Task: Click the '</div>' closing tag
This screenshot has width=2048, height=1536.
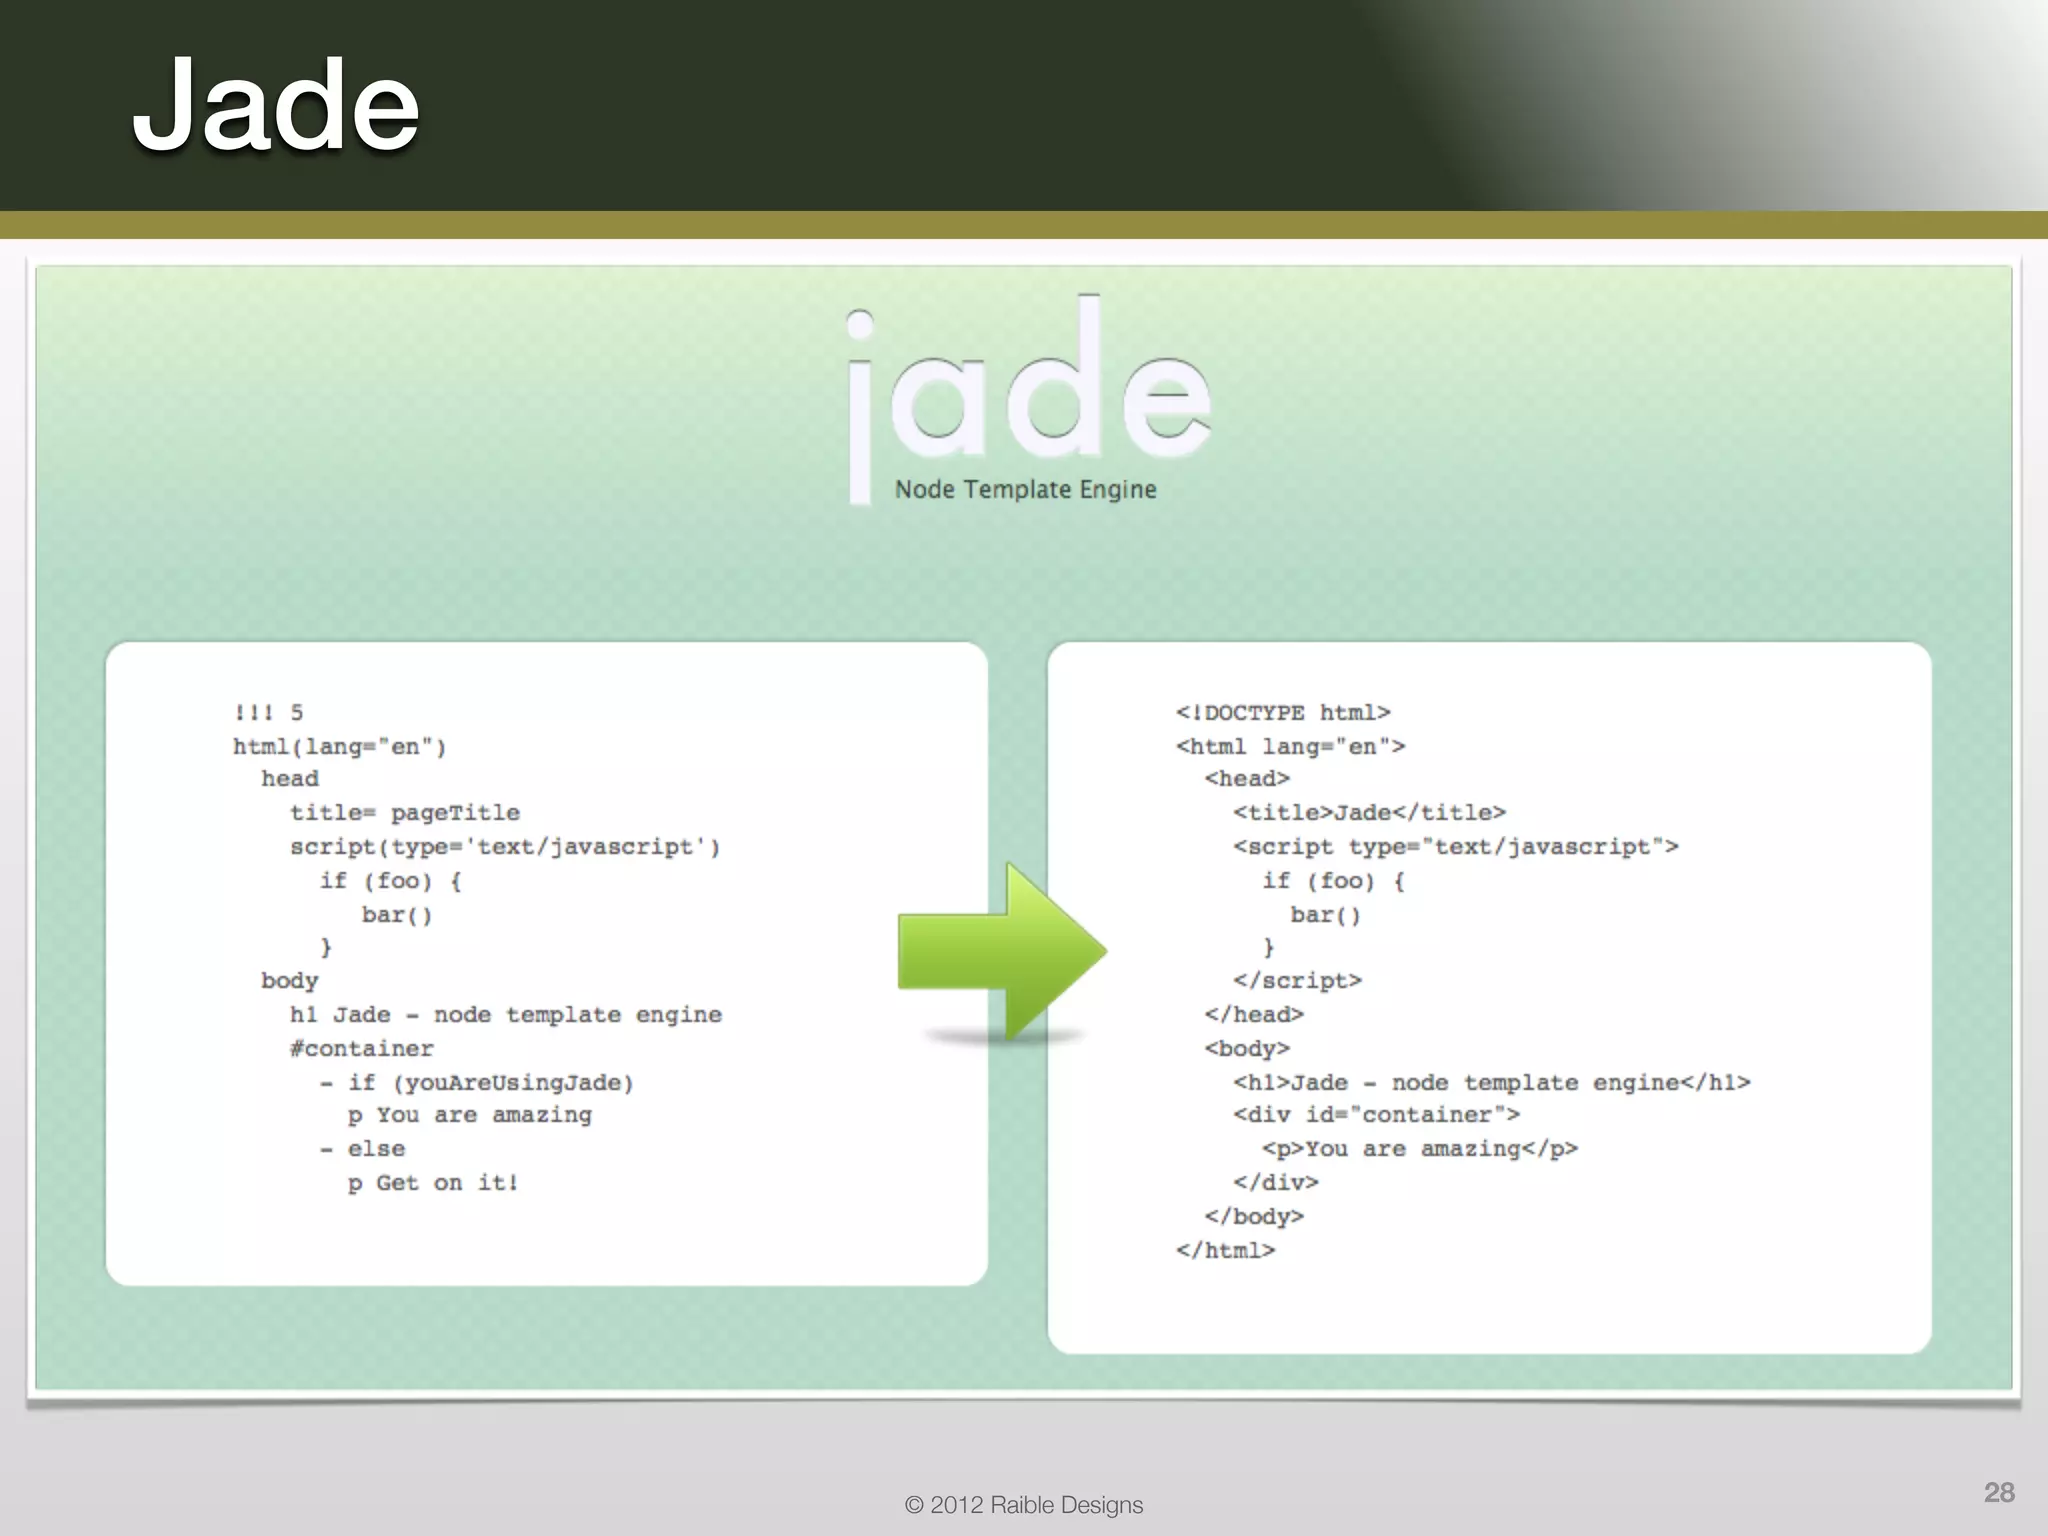Action: click(x=1276, y=1182)
